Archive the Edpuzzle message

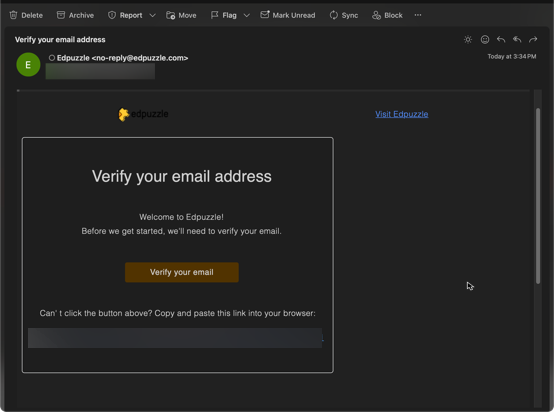pyautogui.click(x=75, y=15)
